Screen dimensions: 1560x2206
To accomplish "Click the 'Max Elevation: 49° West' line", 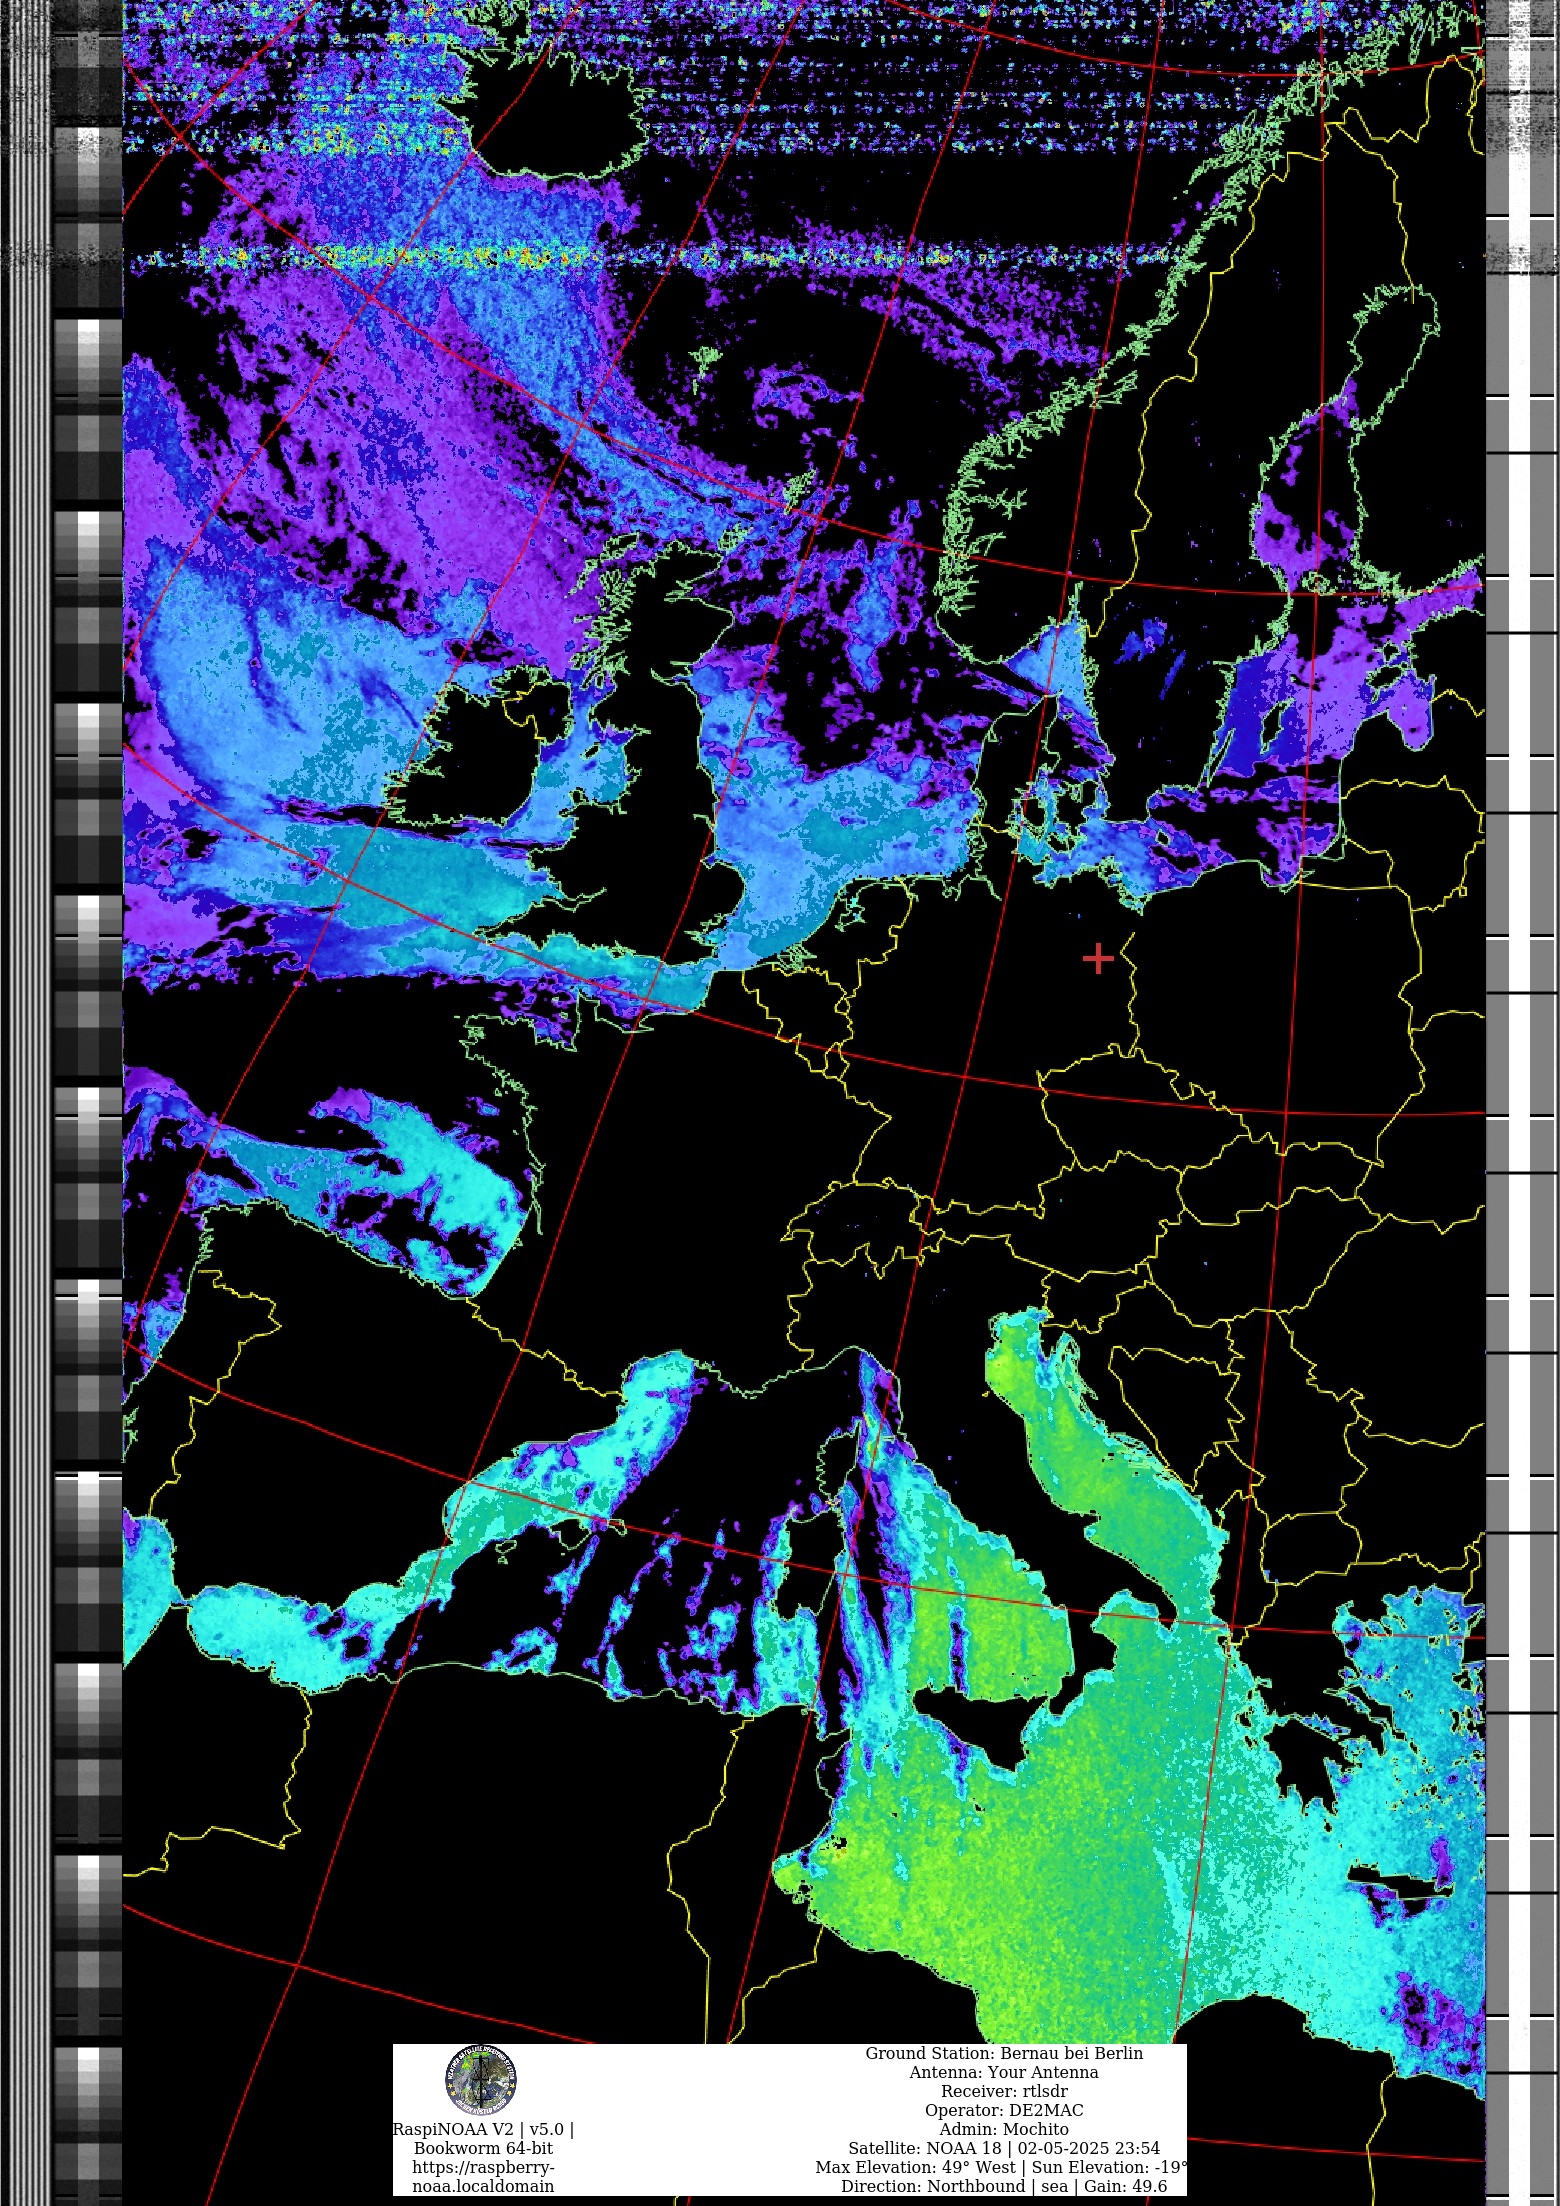I will point(1001,2167).
